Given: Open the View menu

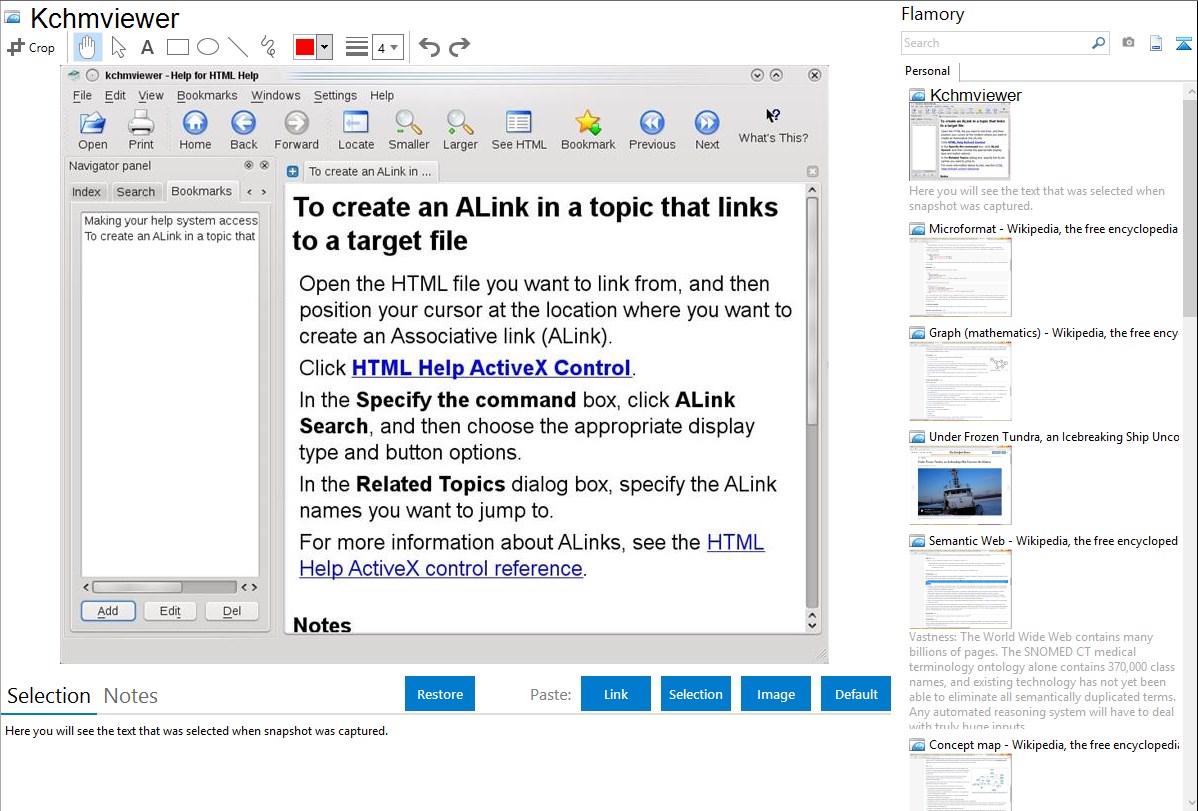Looking at the screenshot, I should click(x=151, y=96).
